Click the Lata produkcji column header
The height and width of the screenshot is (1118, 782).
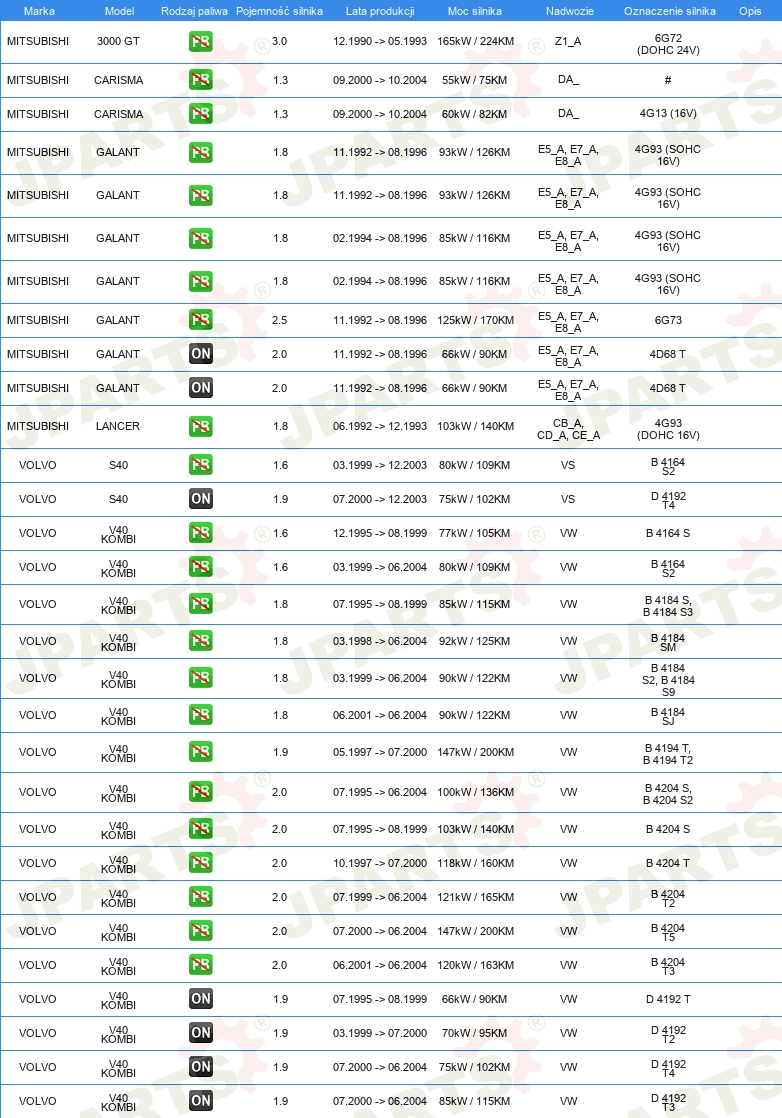point(380,11)
